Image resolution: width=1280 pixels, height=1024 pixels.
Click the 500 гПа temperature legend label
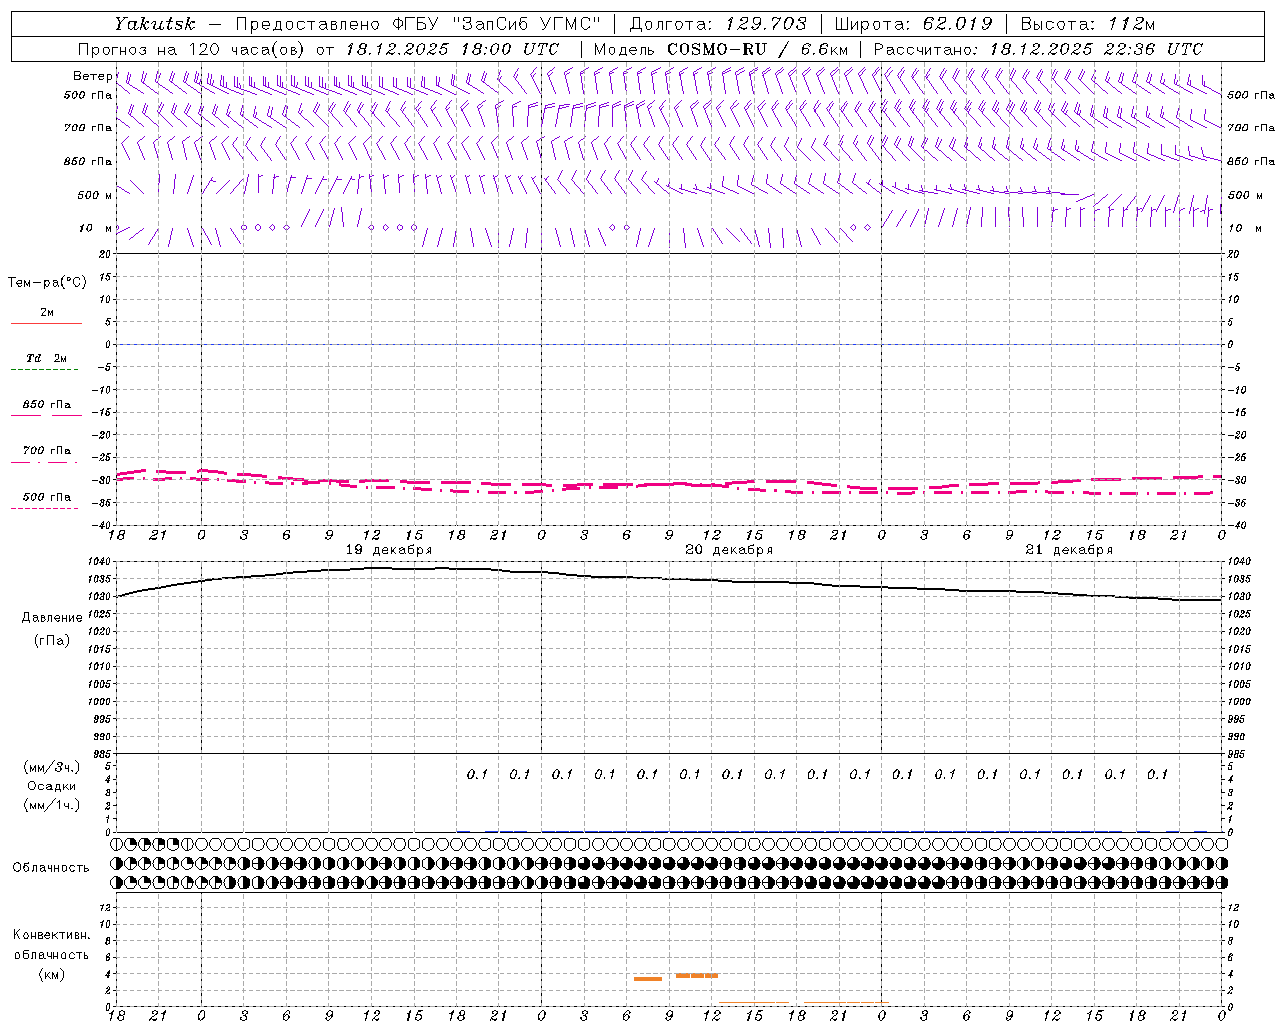(47, 497)
